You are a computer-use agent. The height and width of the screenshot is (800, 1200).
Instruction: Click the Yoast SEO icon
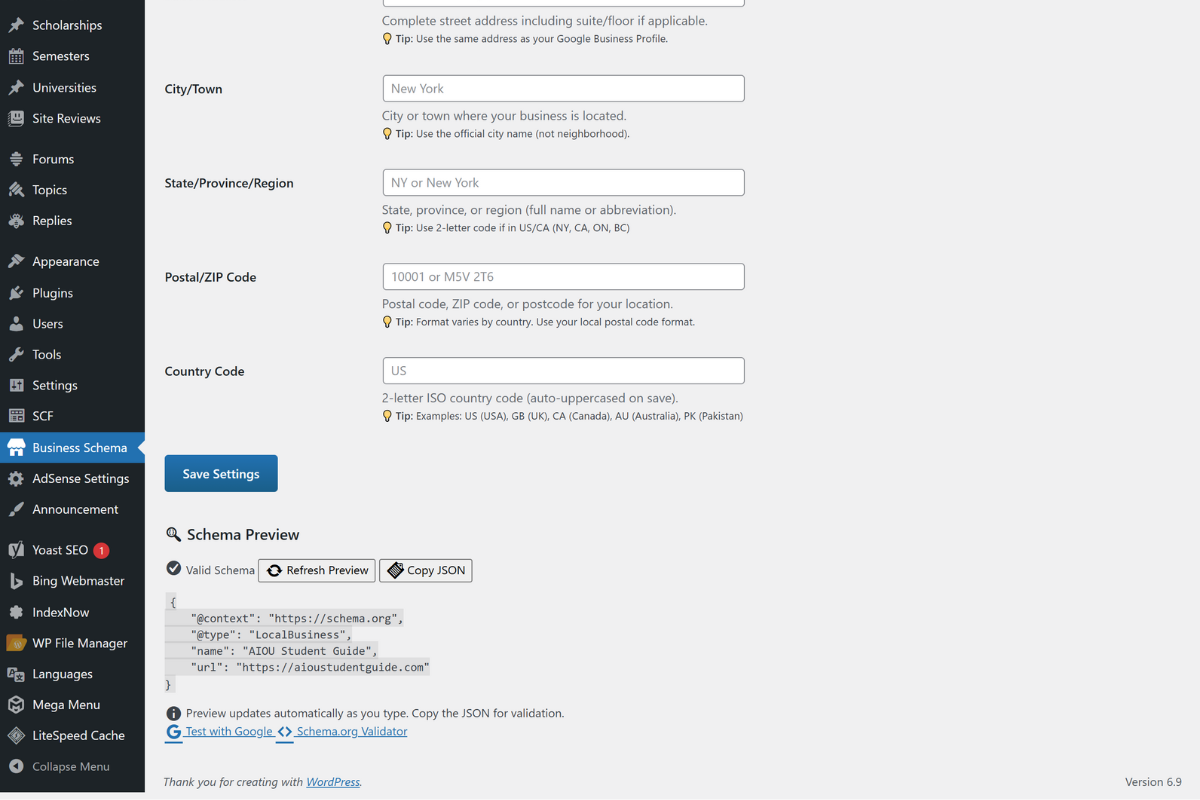(x=16, y=550)
